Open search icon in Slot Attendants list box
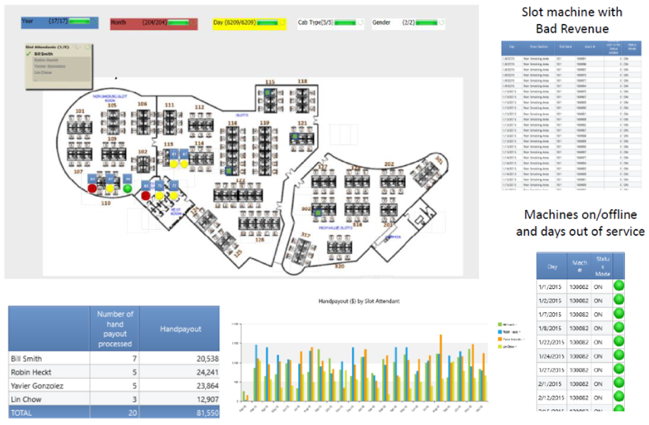649x425 pixels. point(77,47)
